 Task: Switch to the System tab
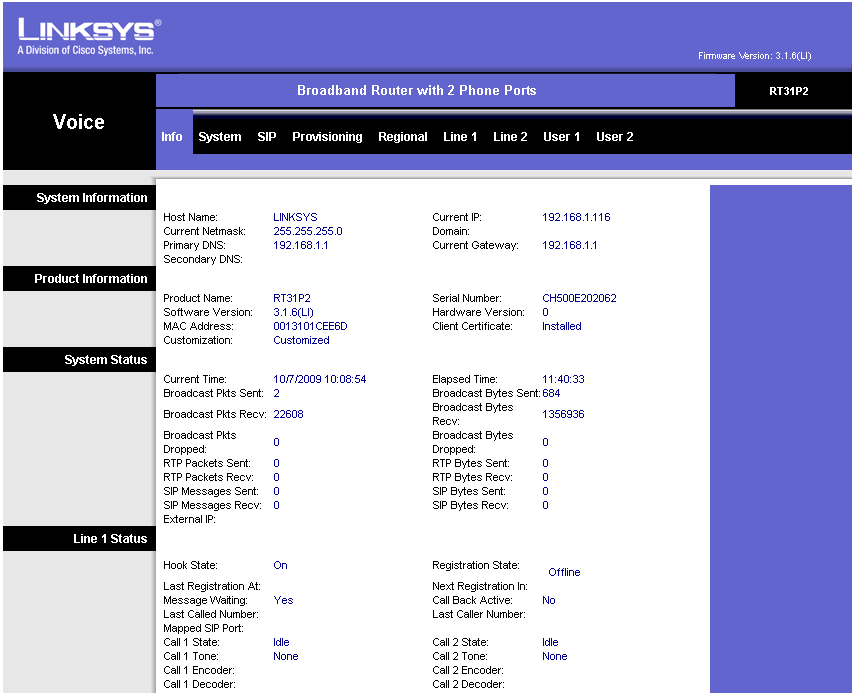pyautogui.click(x=220, y=137)
